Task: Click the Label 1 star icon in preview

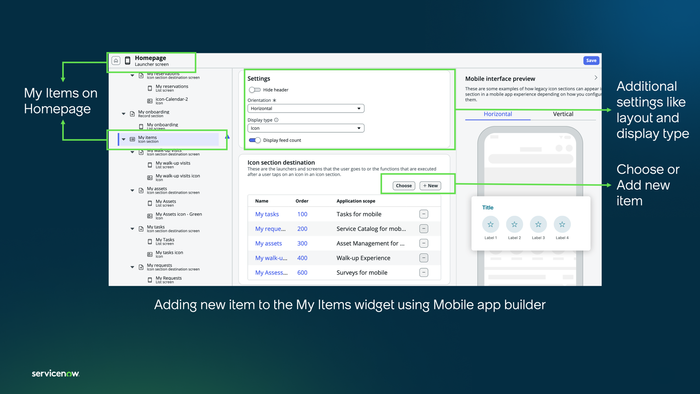Action: tap(491, 224)
